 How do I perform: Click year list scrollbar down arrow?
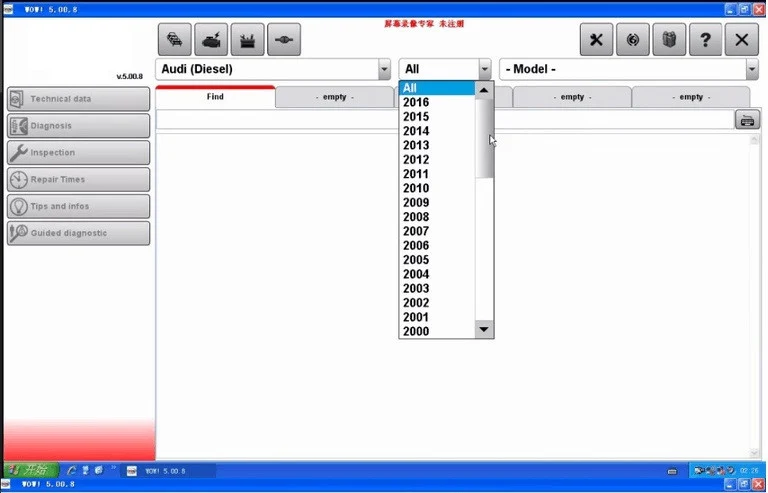coord(484,329)
